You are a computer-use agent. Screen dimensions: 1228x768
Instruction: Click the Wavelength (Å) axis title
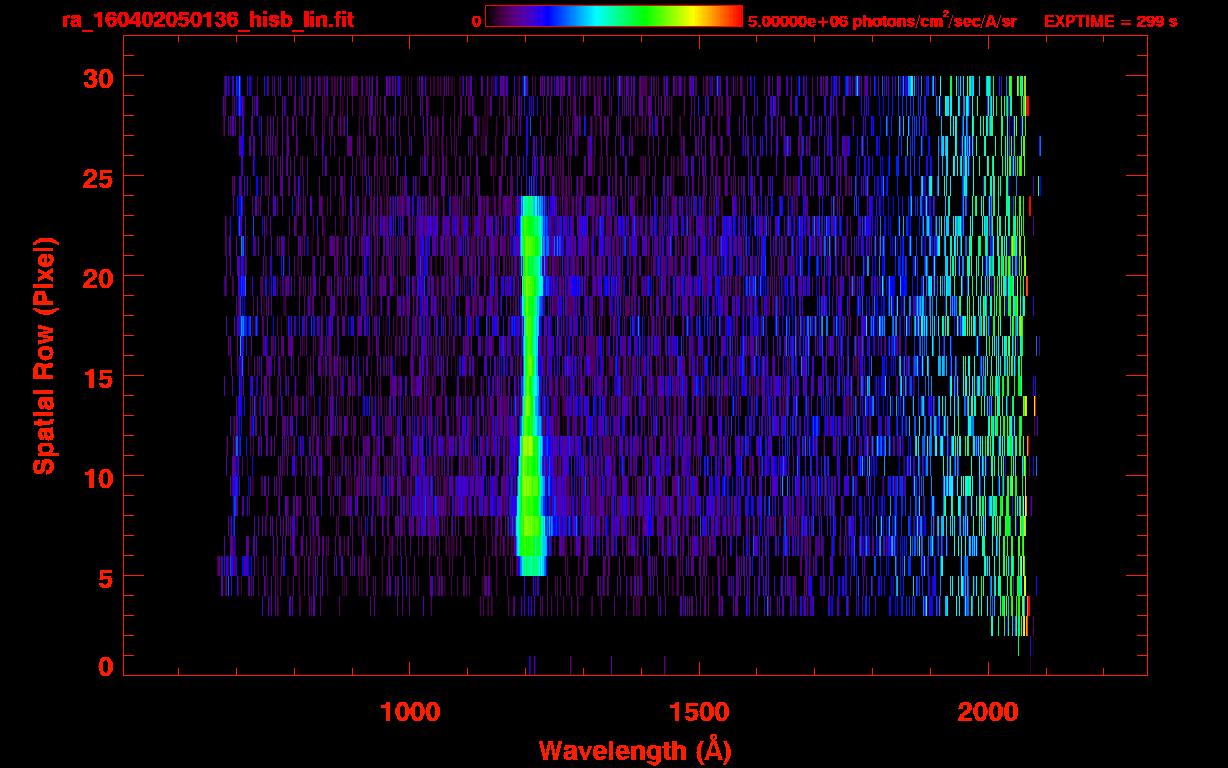pyautogui.click(x=635, y=750)
